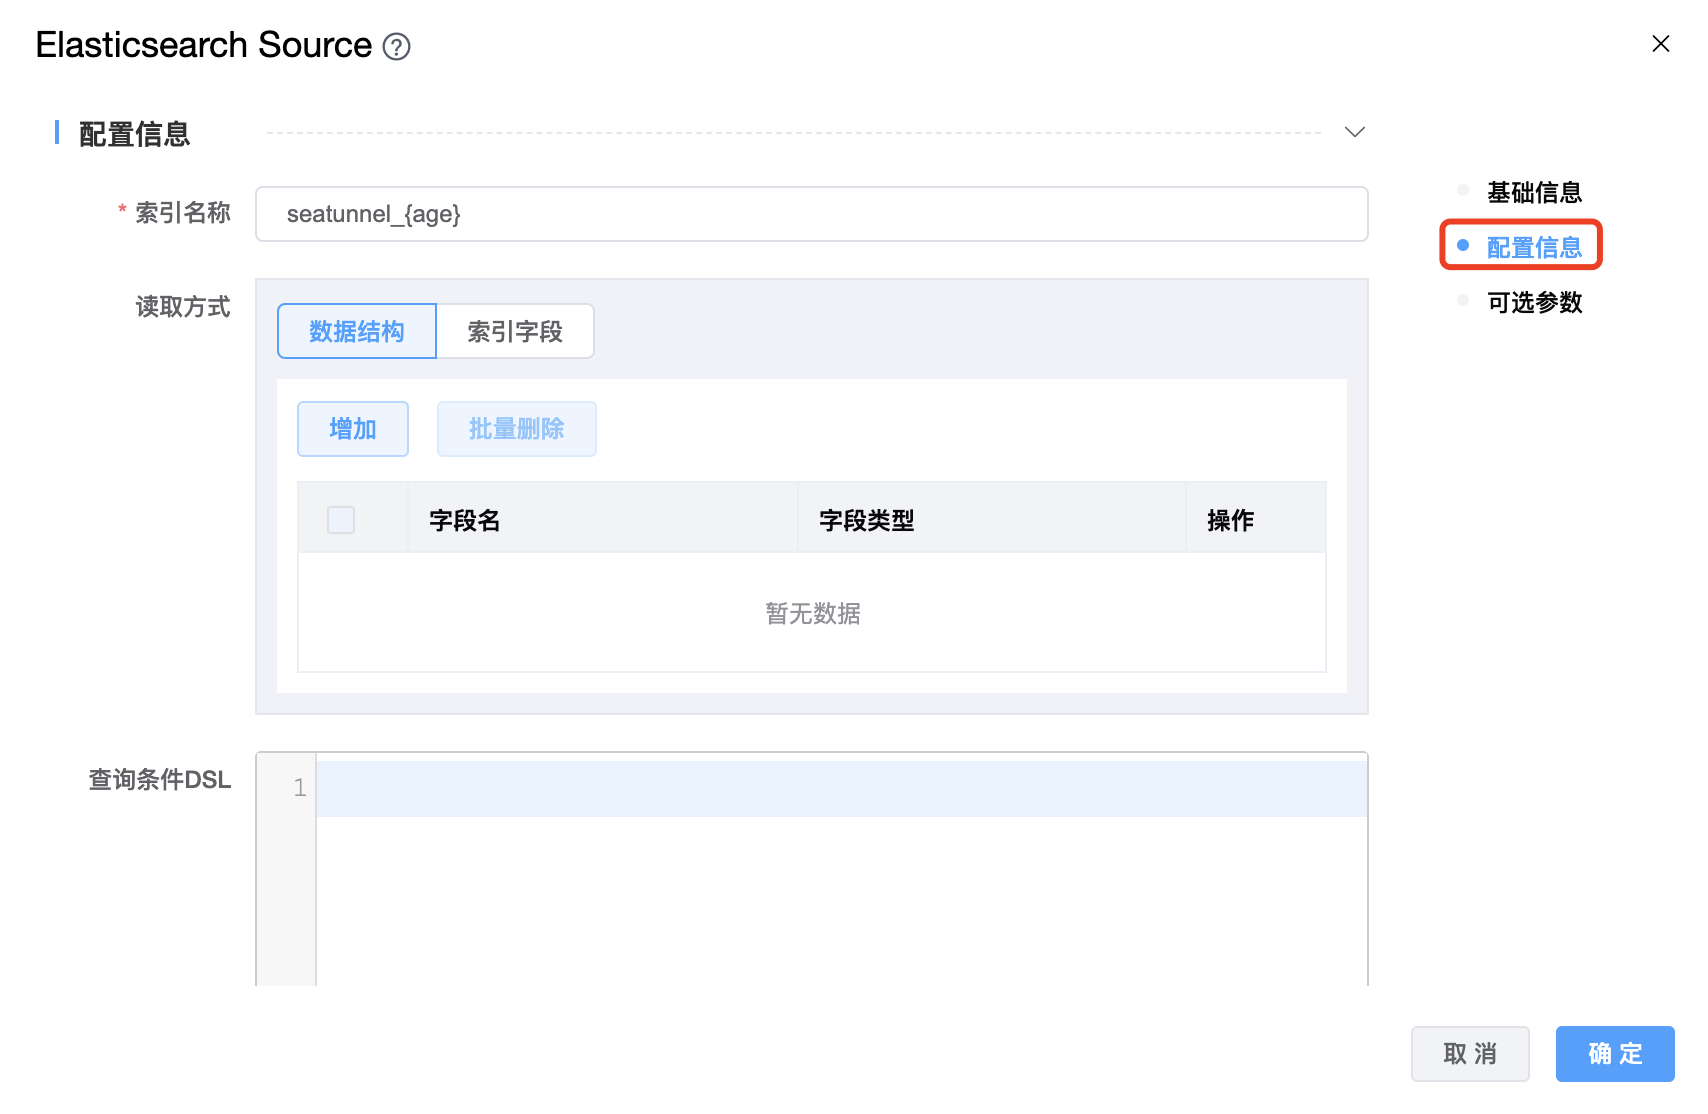Close the Elasticsearch Source dialog
Viewport: 1708px width, 1114px height.
click(1660, 44)
